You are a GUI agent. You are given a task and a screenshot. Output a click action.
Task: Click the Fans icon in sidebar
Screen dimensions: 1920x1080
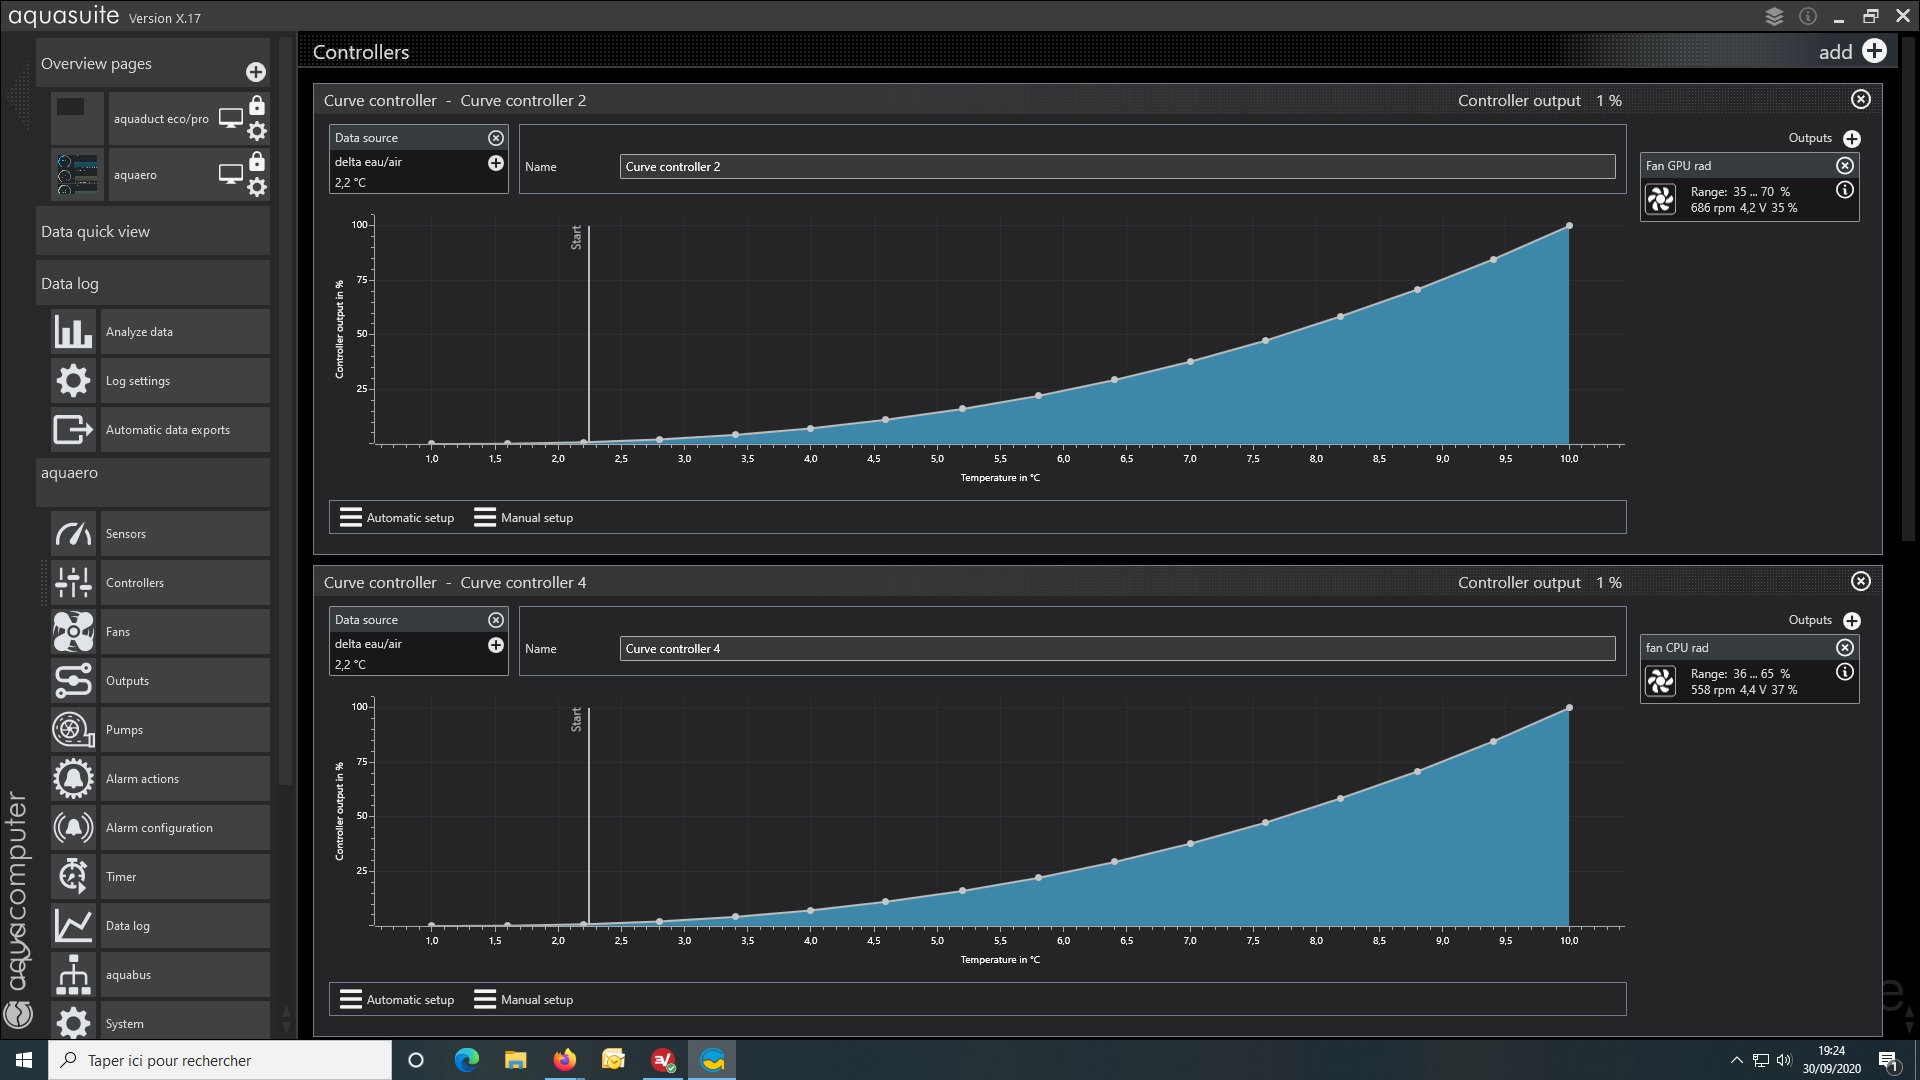click(x=73, y=632)
